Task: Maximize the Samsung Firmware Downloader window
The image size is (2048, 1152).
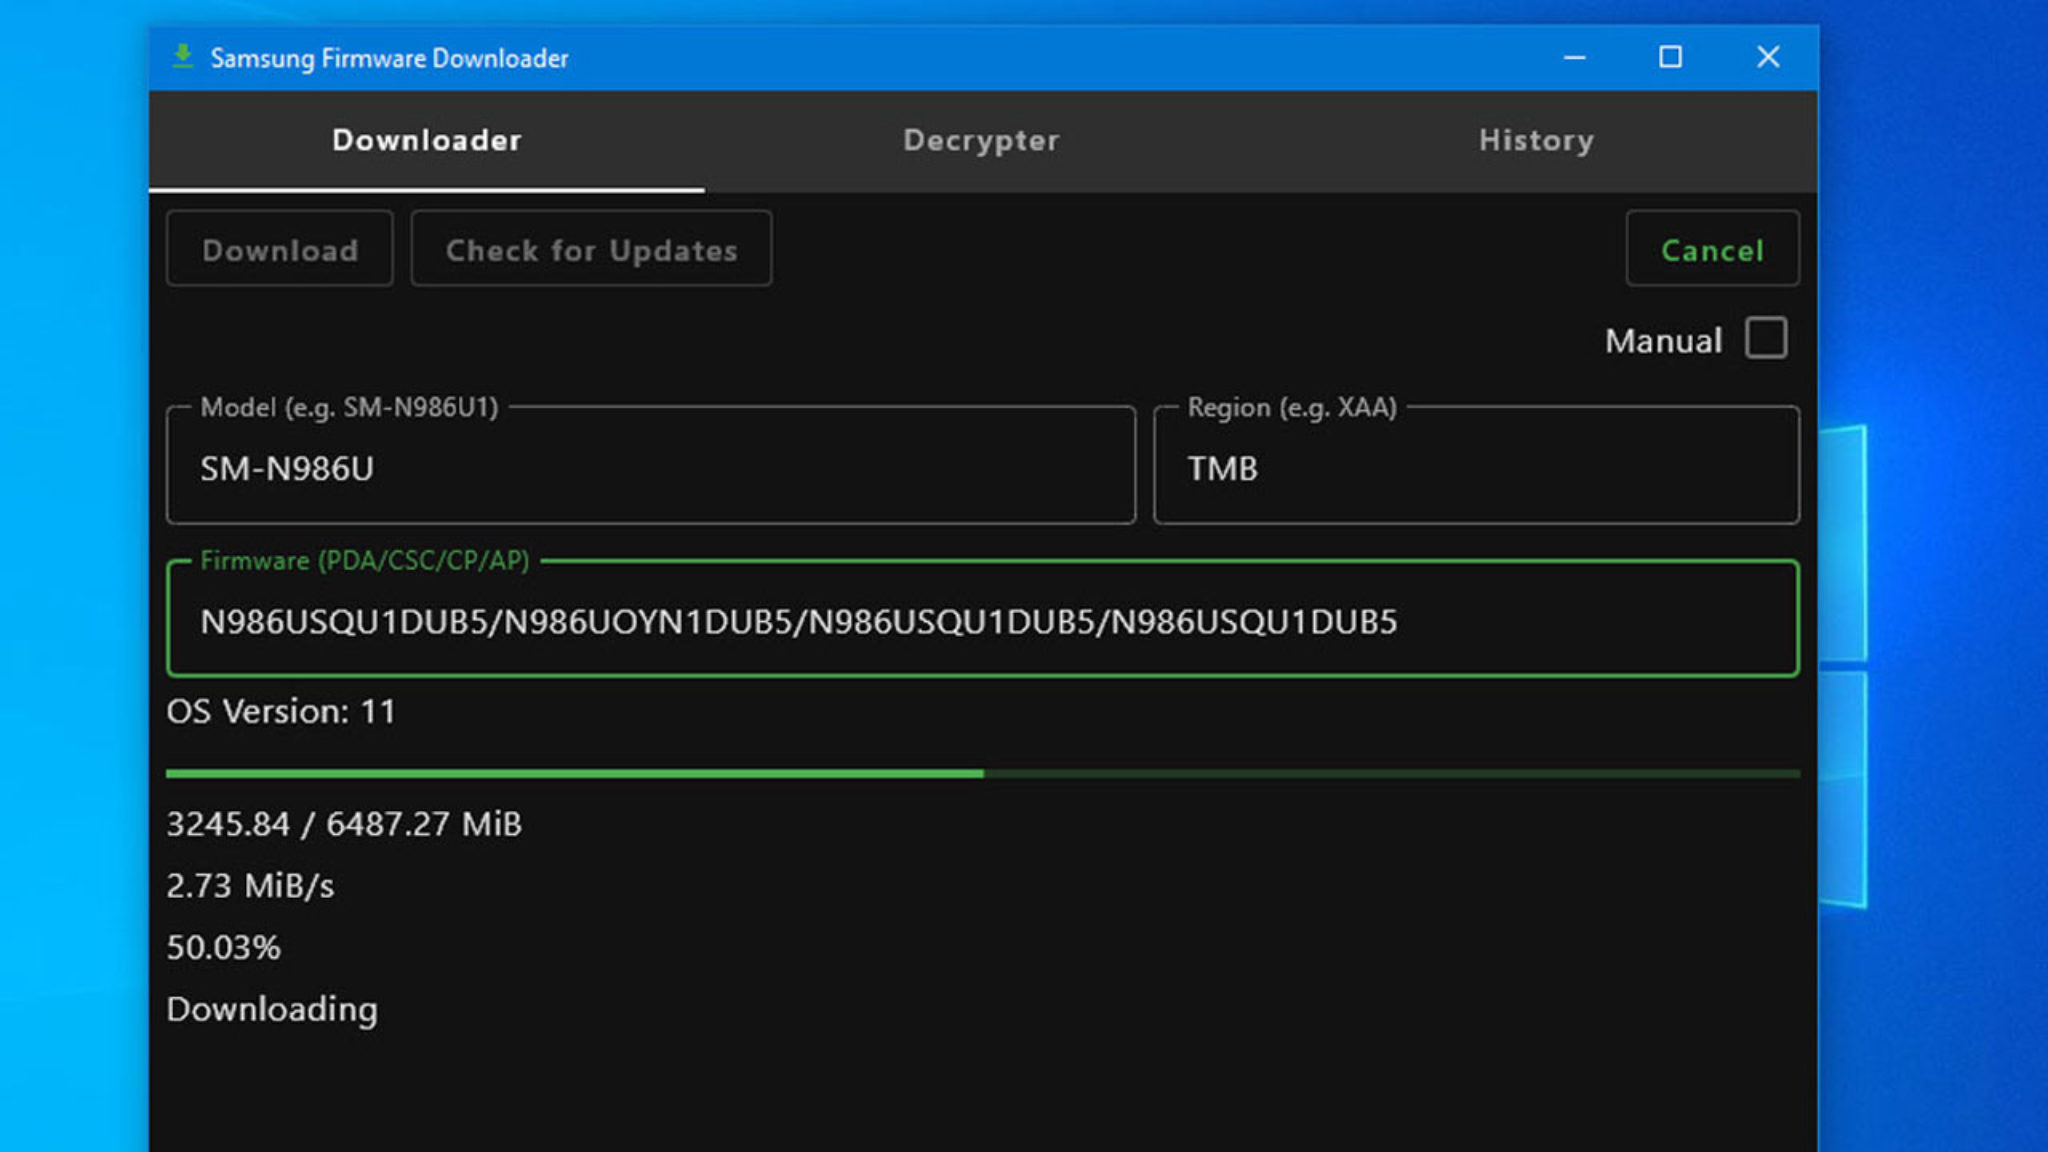Action: [1670, 57]
